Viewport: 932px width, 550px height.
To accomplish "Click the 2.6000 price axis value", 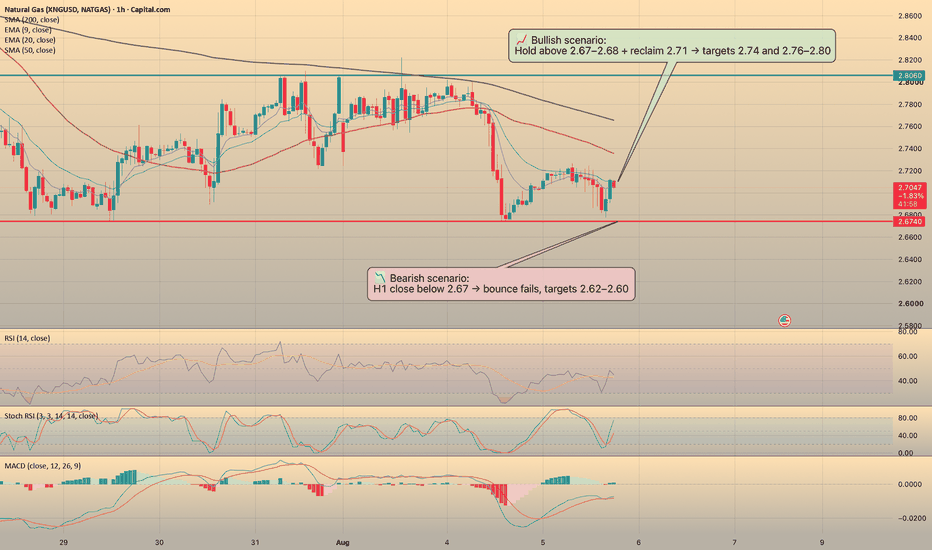I will click(910, 304).
